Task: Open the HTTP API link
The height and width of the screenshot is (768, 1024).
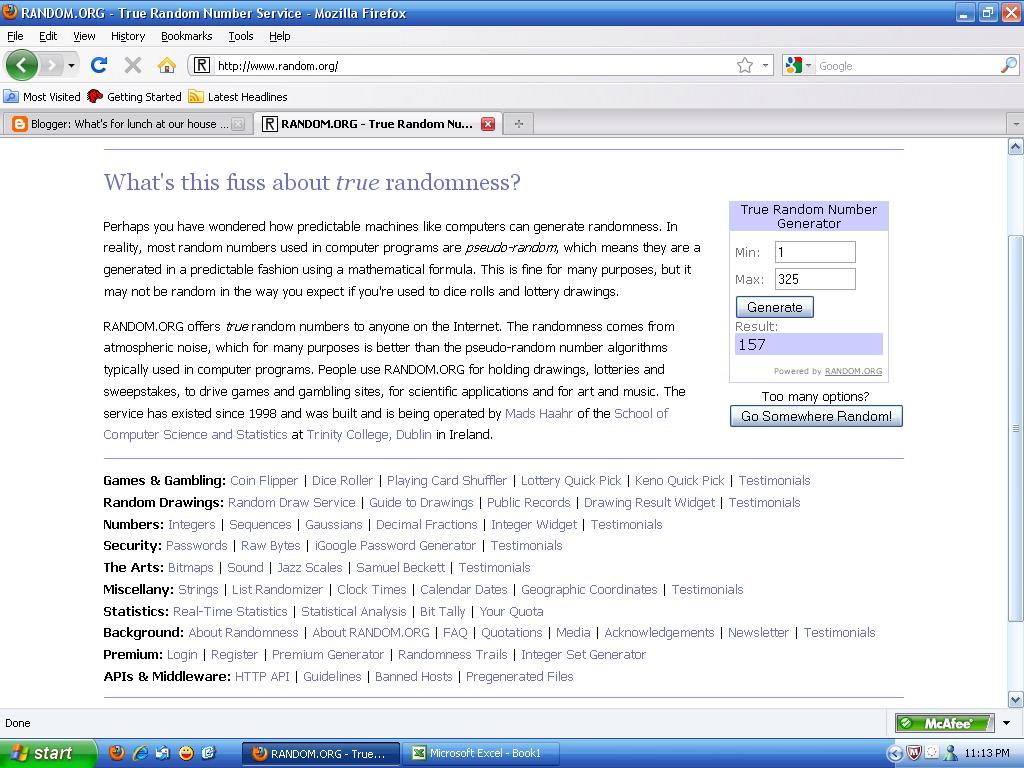Action: pyautogui.click(x=262, y=677)
